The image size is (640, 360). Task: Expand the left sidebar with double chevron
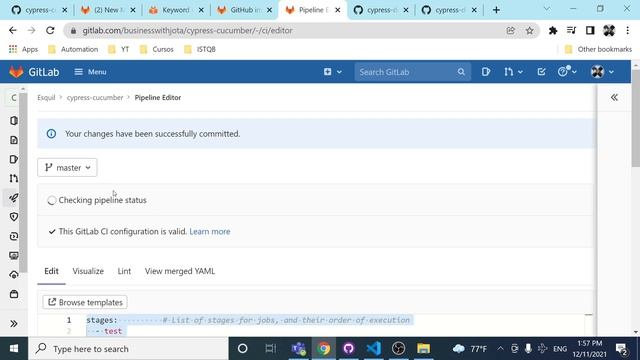click(13, 324)
